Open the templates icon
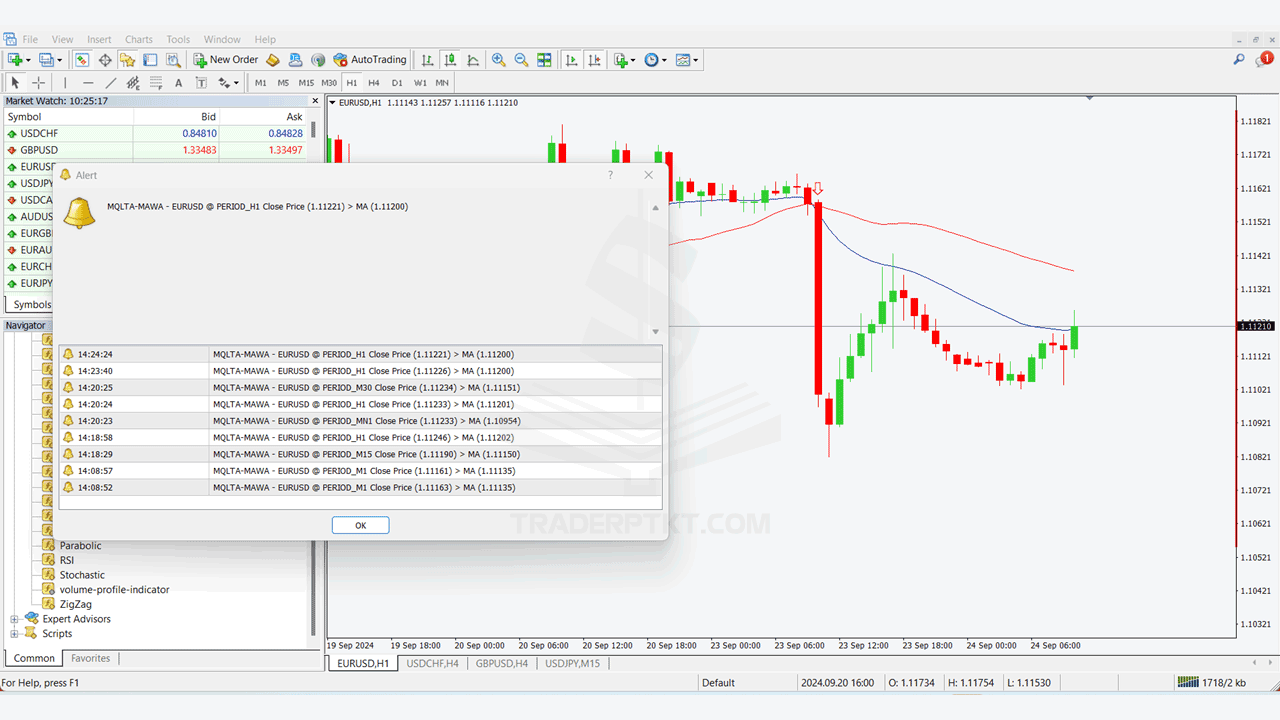Image resolution: width=1280 pixels, height=720 pixels. pos(683,60)
